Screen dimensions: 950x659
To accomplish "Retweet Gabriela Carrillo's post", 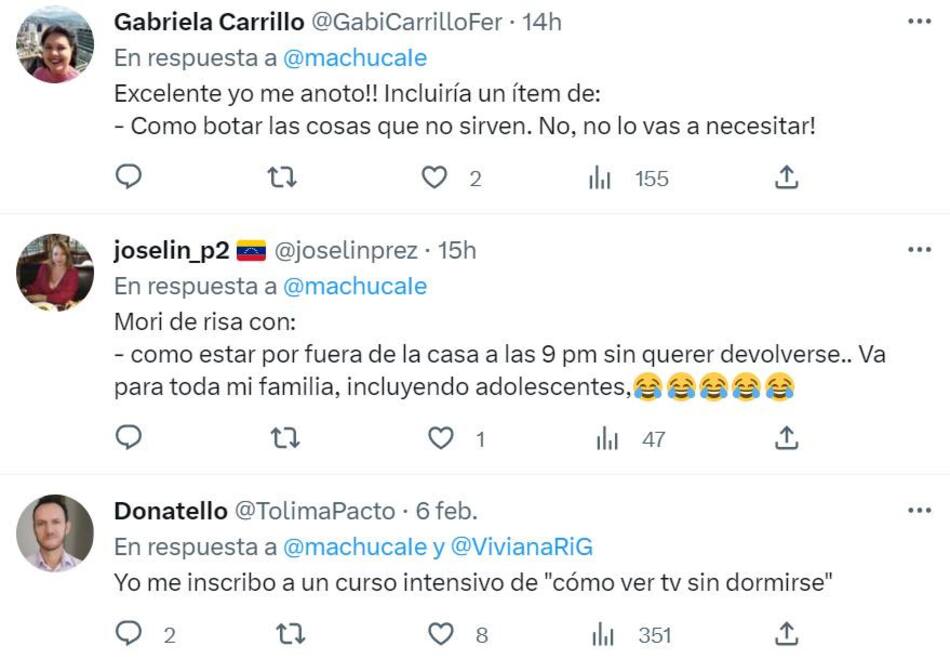I will tap(283, 178).
